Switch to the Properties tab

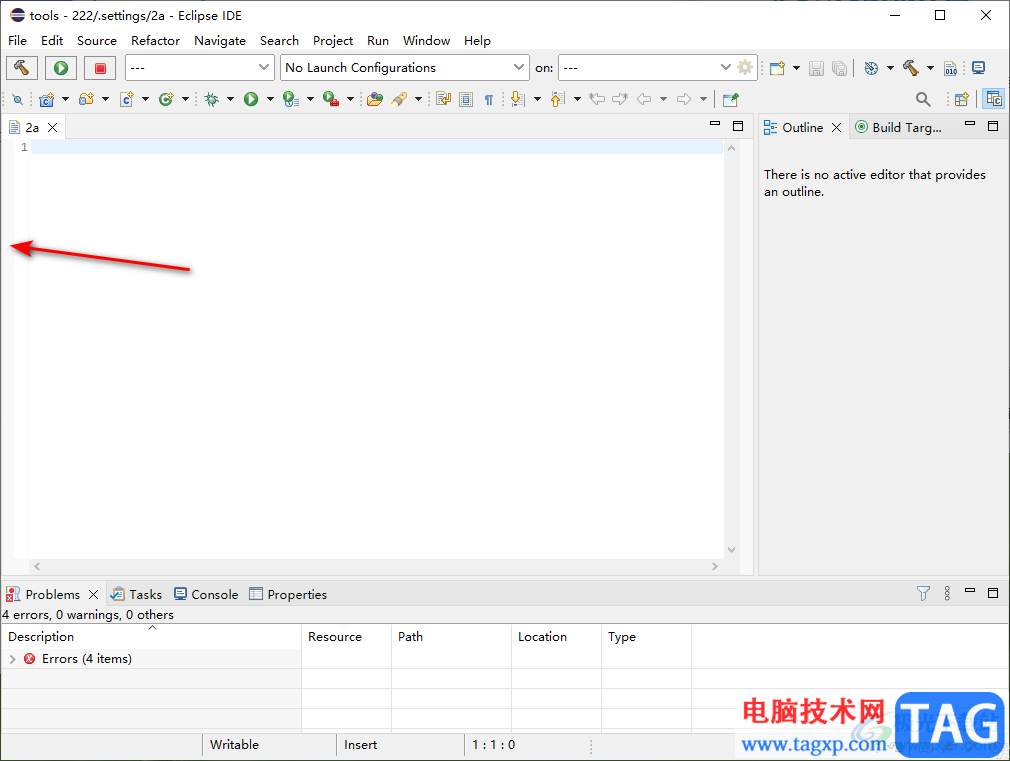[x=288, y=594]
